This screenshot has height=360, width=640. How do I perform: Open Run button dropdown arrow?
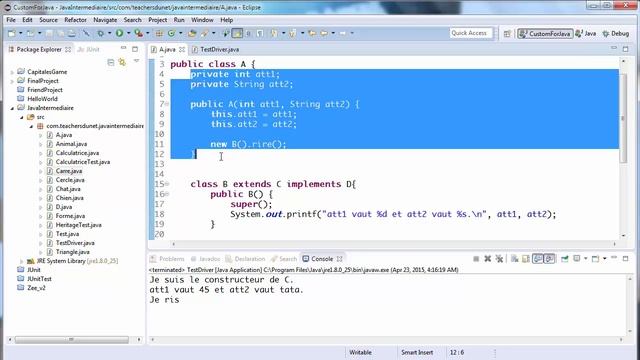pos(129,33)
